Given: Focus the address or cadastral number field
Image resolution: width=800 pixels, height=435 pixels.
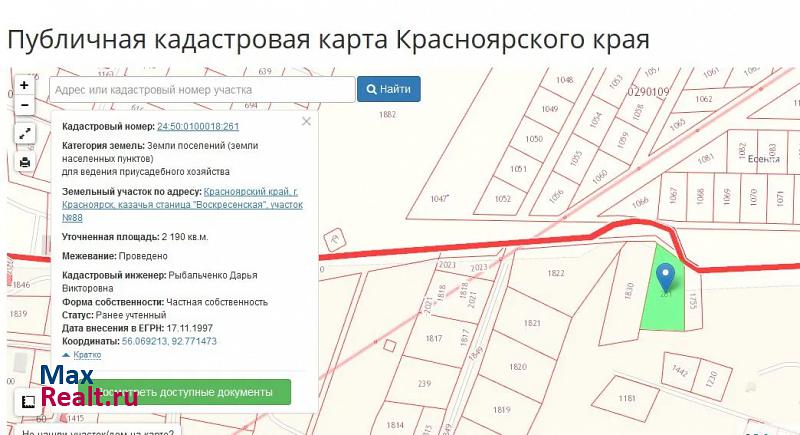Looking at the screenshot, I should click(x=200, y=89).
